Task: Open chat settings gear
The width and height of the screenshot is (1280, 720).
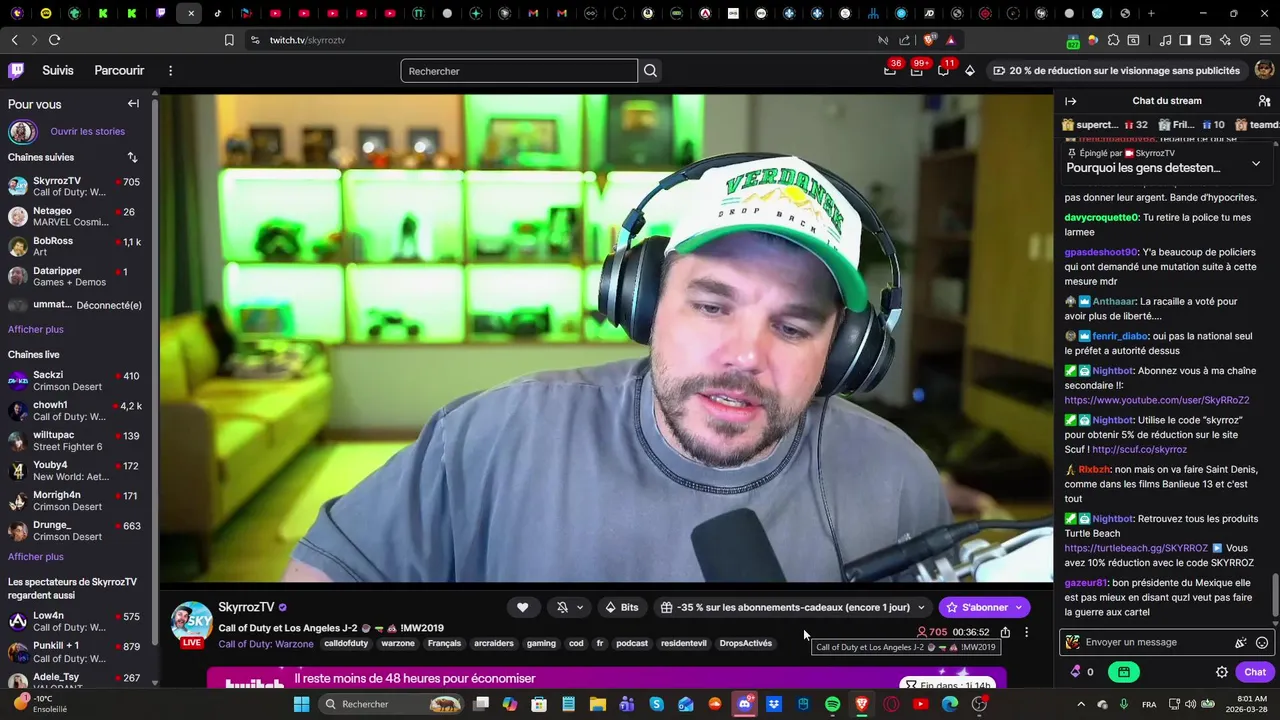Action: [x=1222, y=672]
